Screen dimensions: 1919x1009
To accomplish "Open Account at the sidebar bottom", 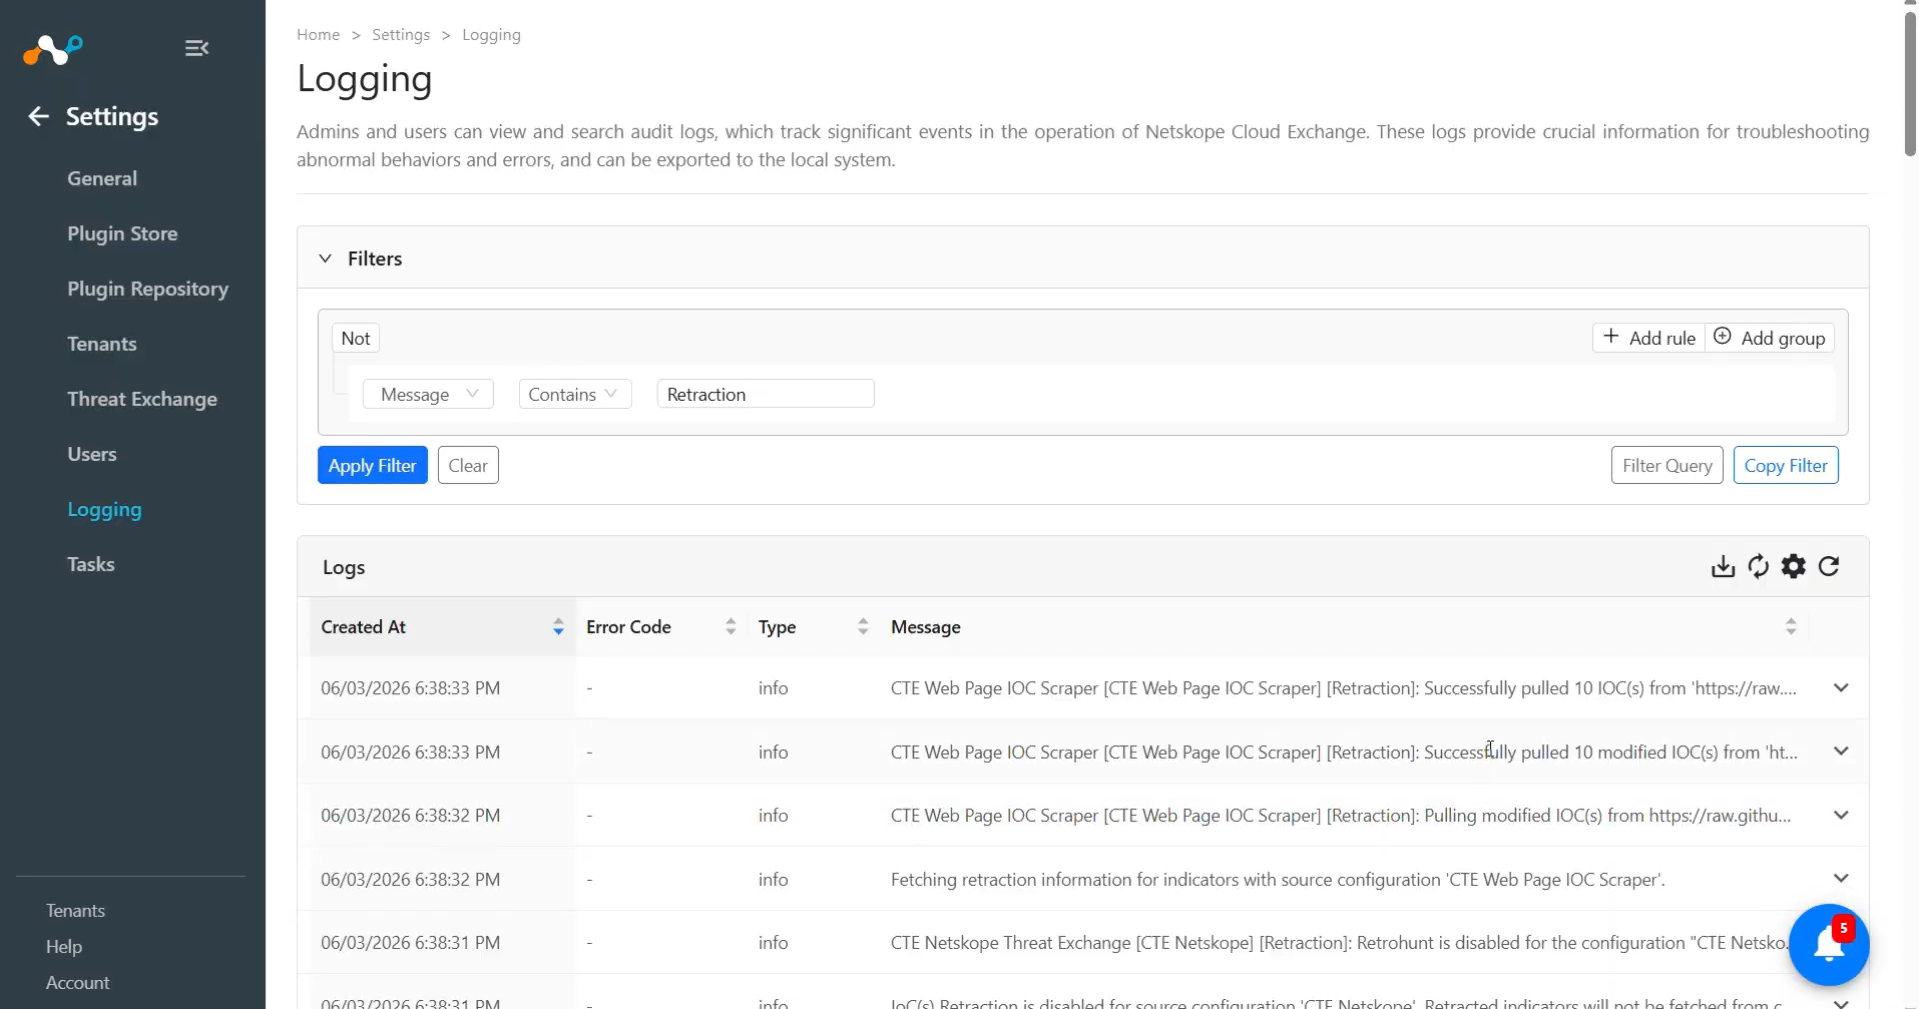I will [78, 982].
